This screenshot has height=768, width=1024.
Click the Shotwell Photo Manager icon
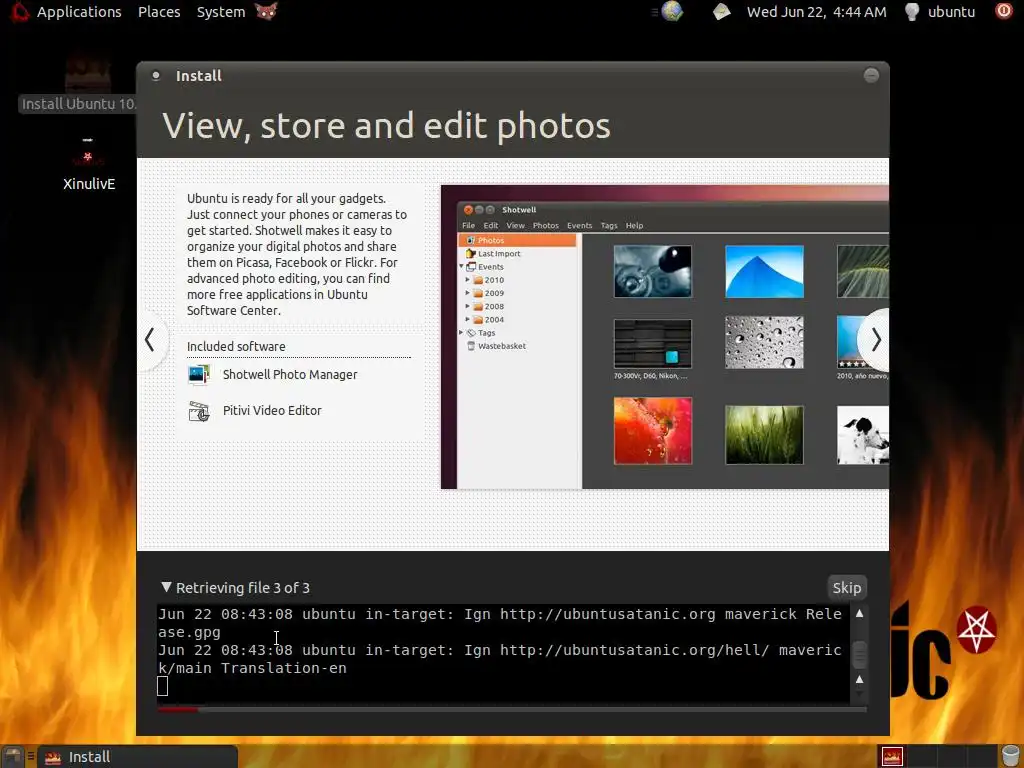[199, 374]
